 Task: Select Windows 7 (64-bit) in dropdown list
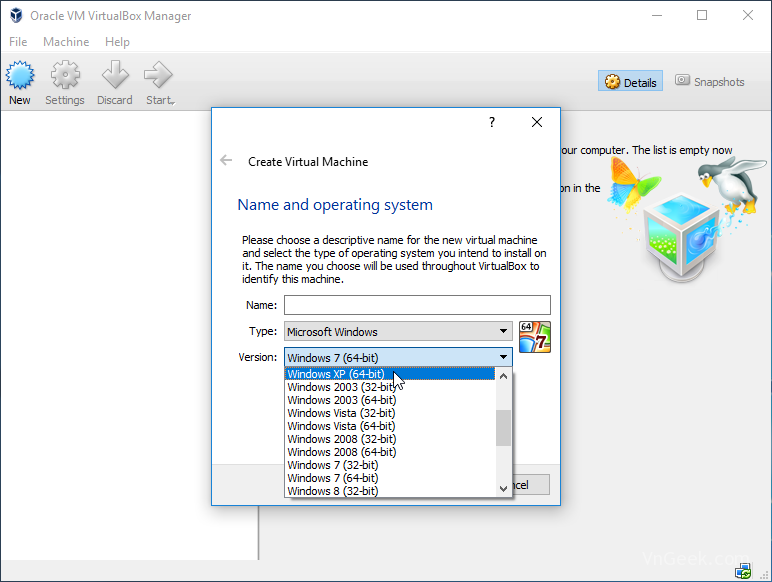pos(390,478)
